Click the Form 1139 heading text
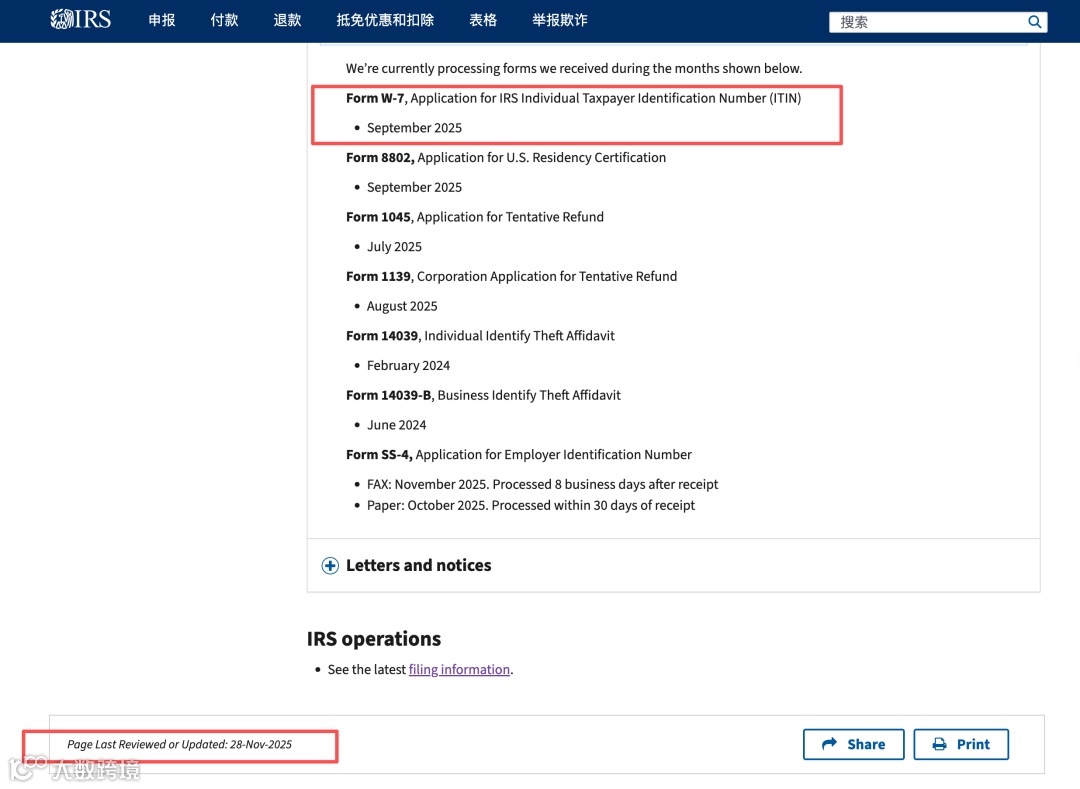The width and height of the screenshot is (1080, 789). (512, 276)
